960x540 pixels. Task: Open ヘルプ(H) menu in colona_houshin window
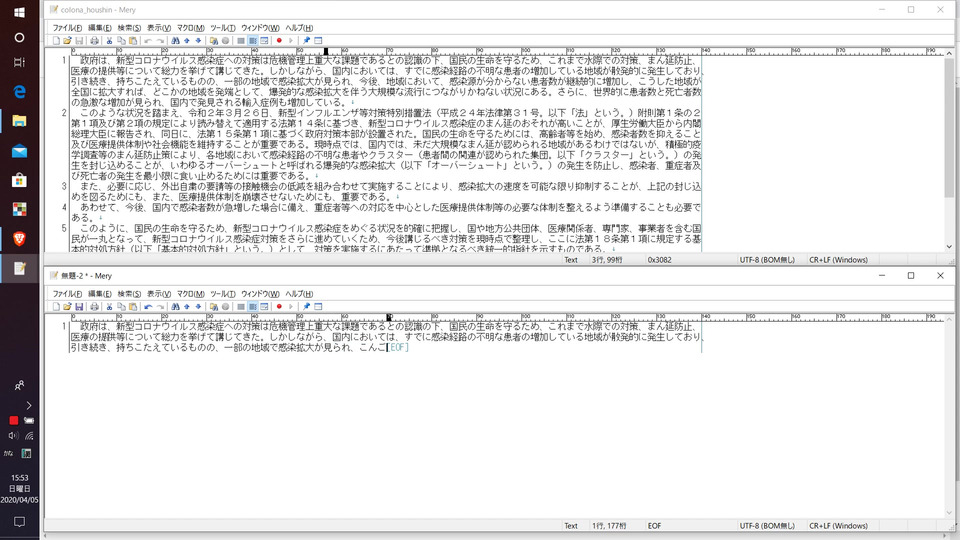[x=299, y=28]
